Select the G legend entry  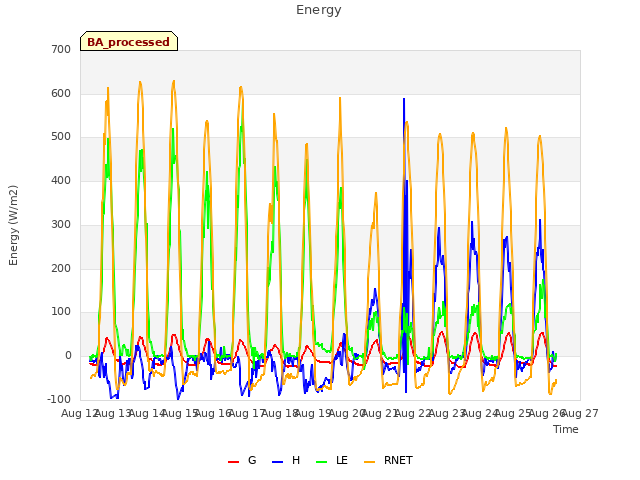point(242,460)
